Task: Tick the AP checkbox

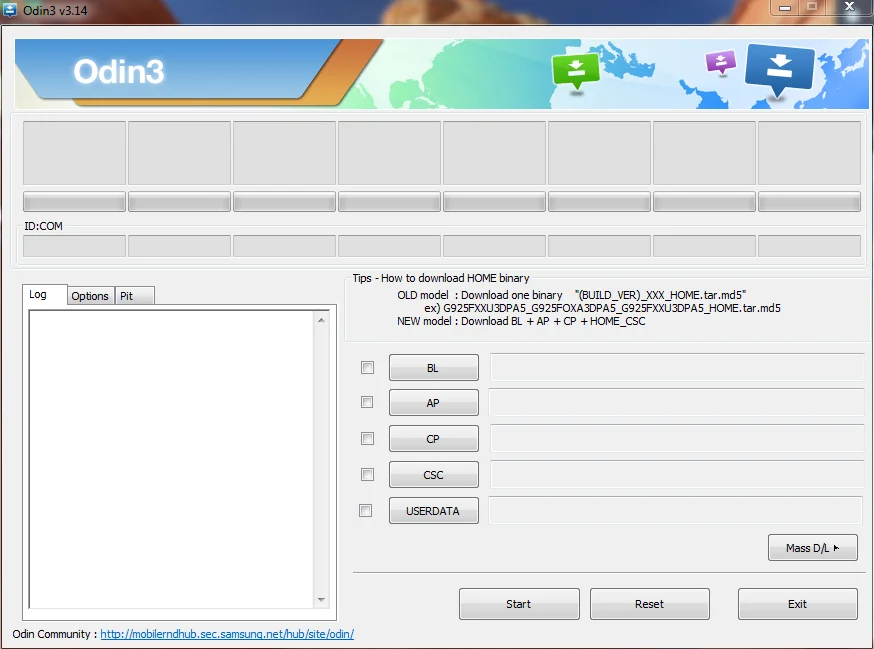Action: [x=367, y=402]
